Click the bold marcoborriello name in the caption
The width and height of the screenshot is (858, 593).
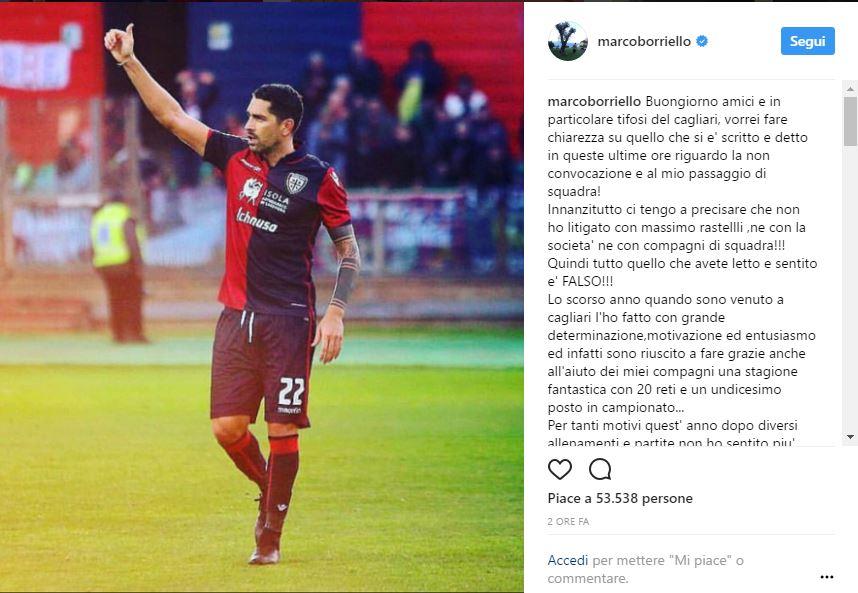[x=594, y=101]
